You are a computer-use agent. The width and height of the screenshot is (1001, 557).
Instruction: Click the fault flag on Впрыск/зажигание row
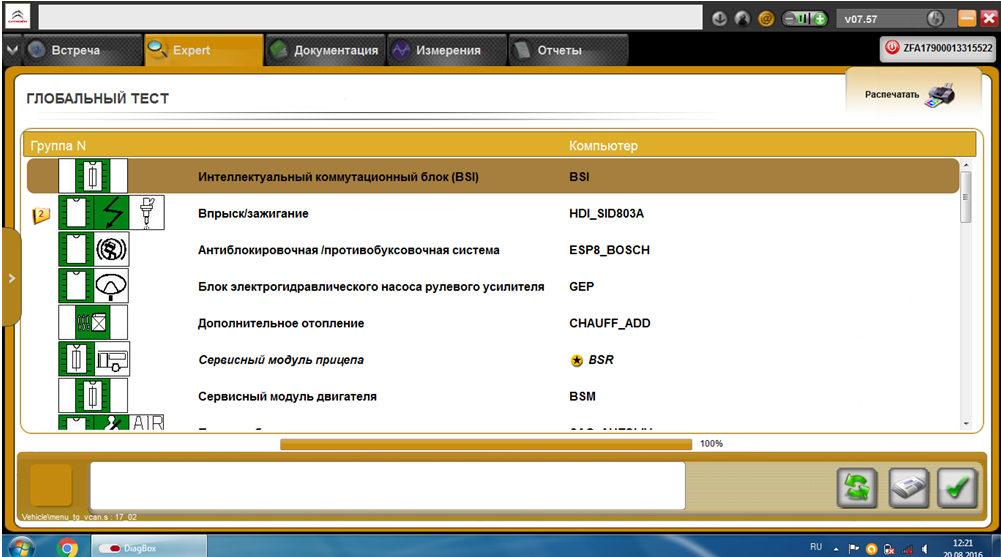click(41, 215)
